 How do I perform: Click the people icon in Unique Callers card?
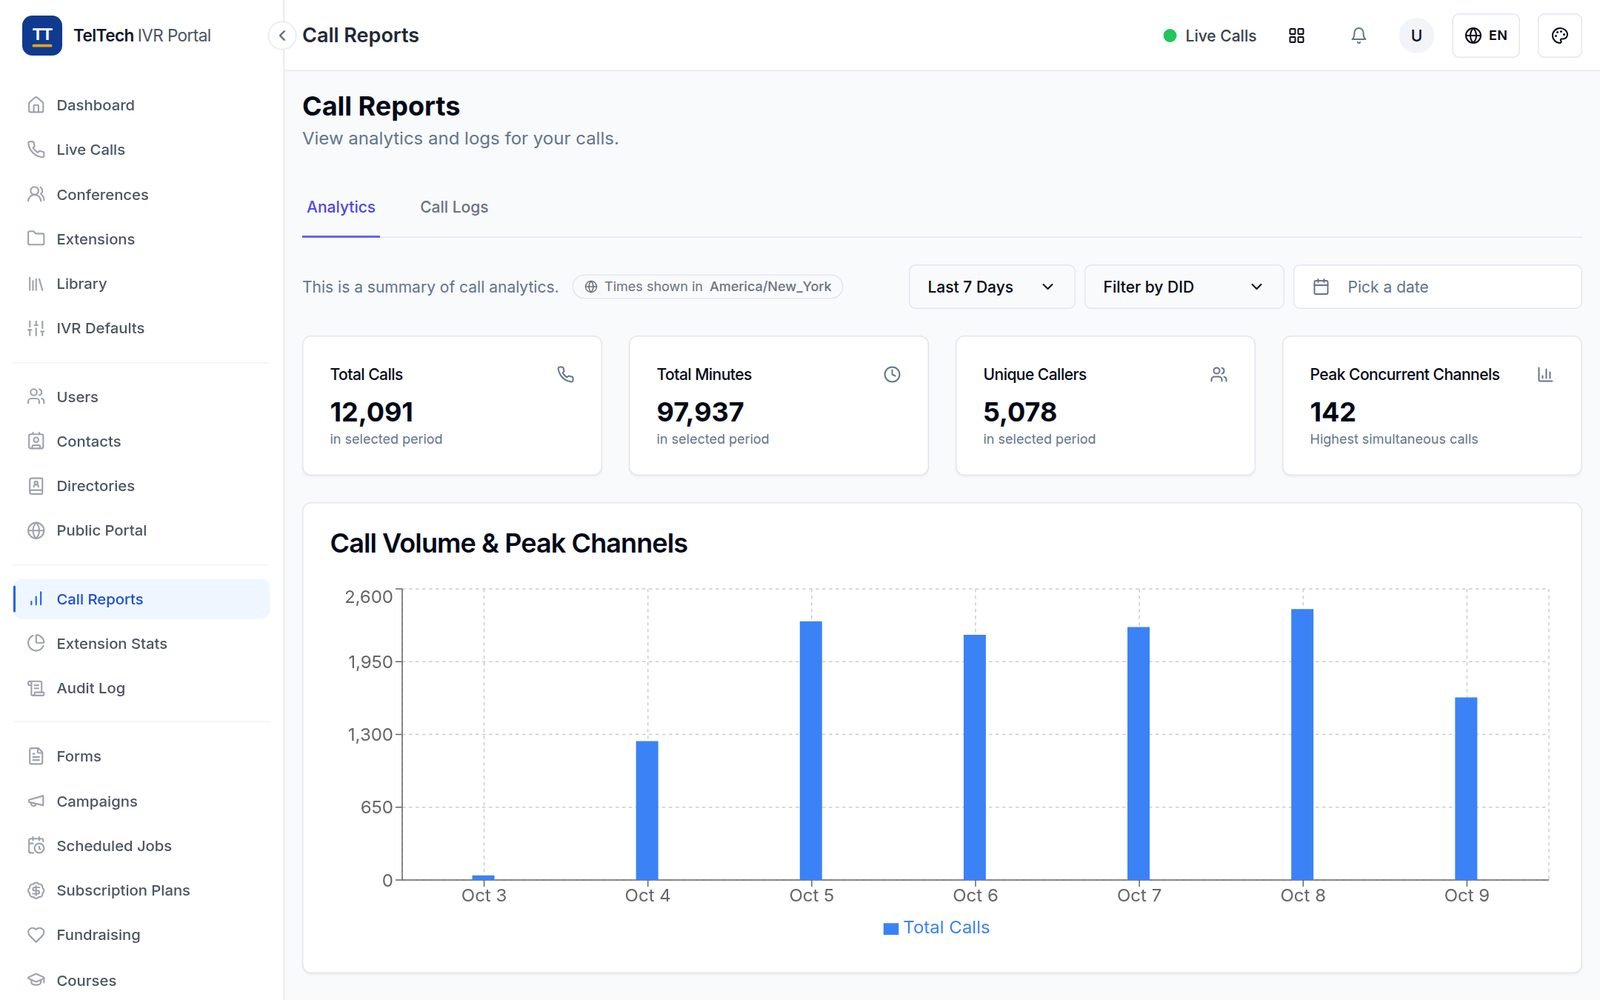point(1218,374)
